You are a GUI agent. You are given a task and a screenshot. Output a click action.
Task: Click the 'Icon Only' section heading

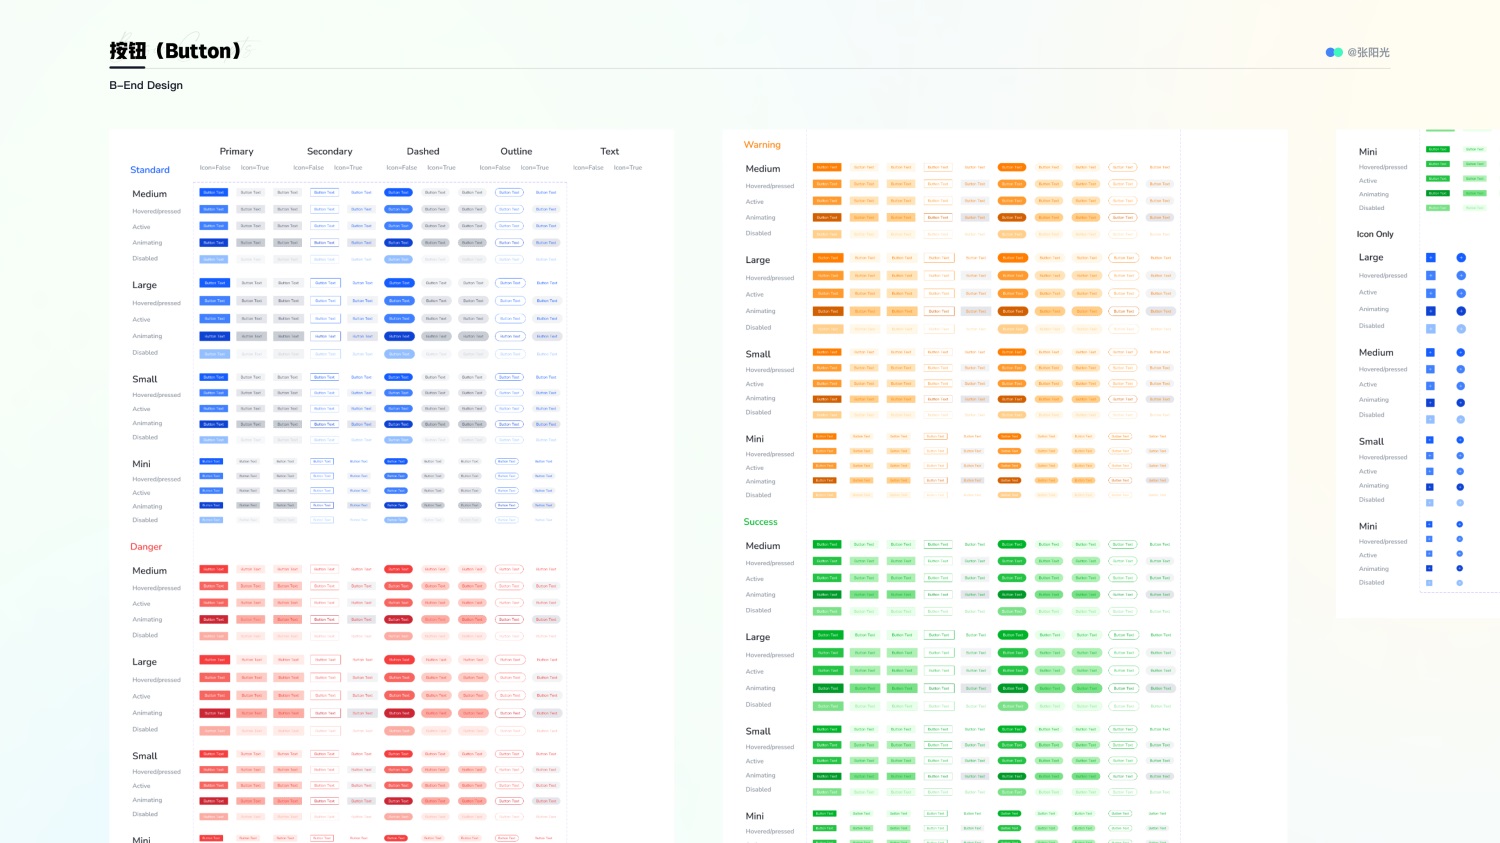1375,234
